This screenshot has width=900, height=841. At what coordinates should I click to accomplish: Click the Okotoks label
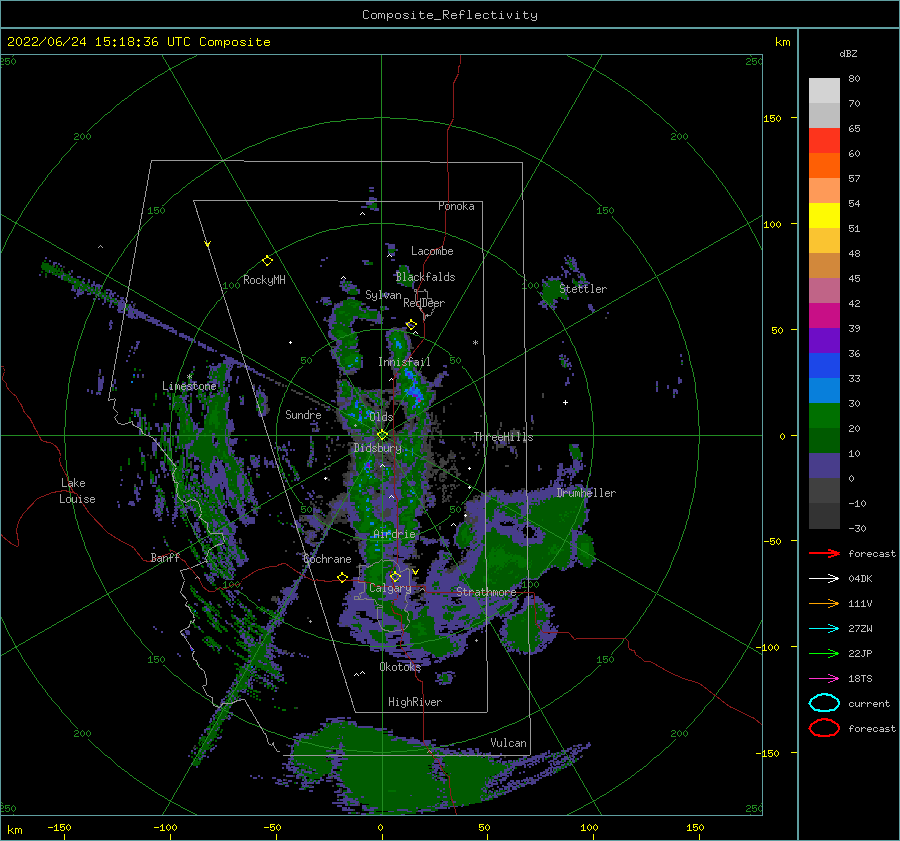point(399,667)
